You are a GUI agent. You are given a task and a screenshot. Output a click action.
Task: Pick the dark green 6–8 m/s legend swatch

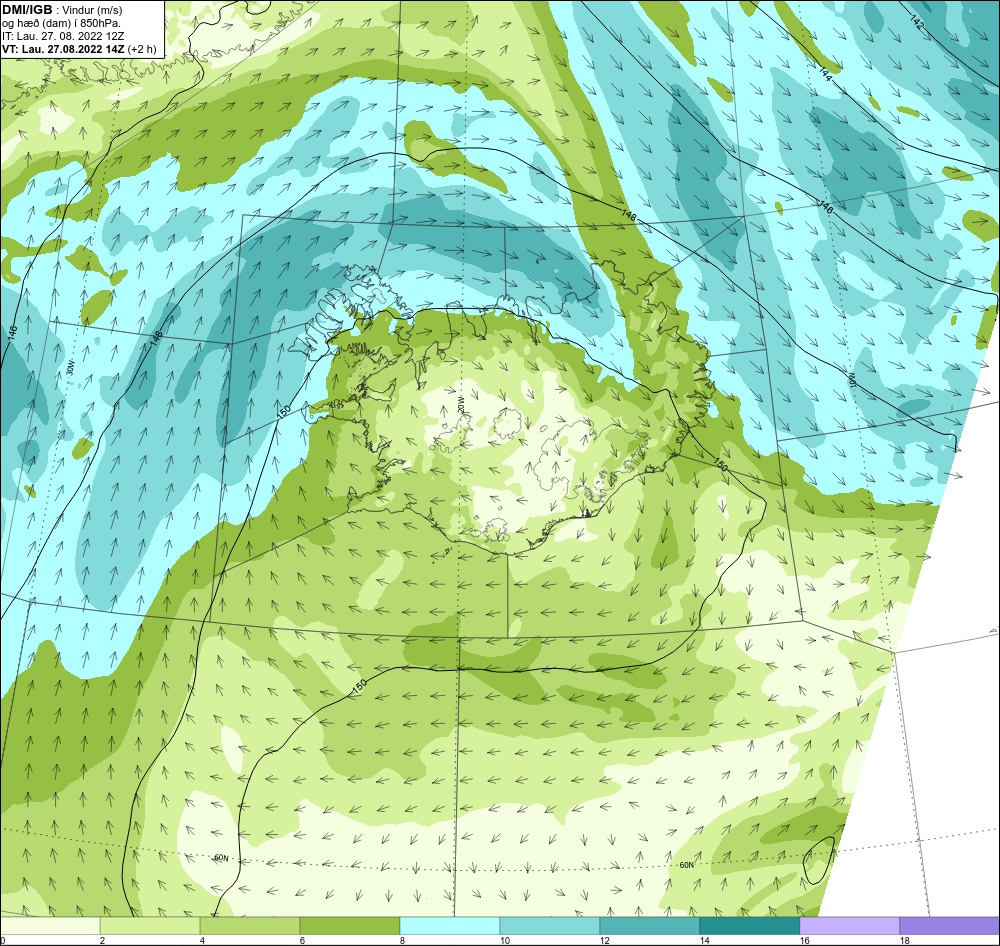(x=349, y=926)
